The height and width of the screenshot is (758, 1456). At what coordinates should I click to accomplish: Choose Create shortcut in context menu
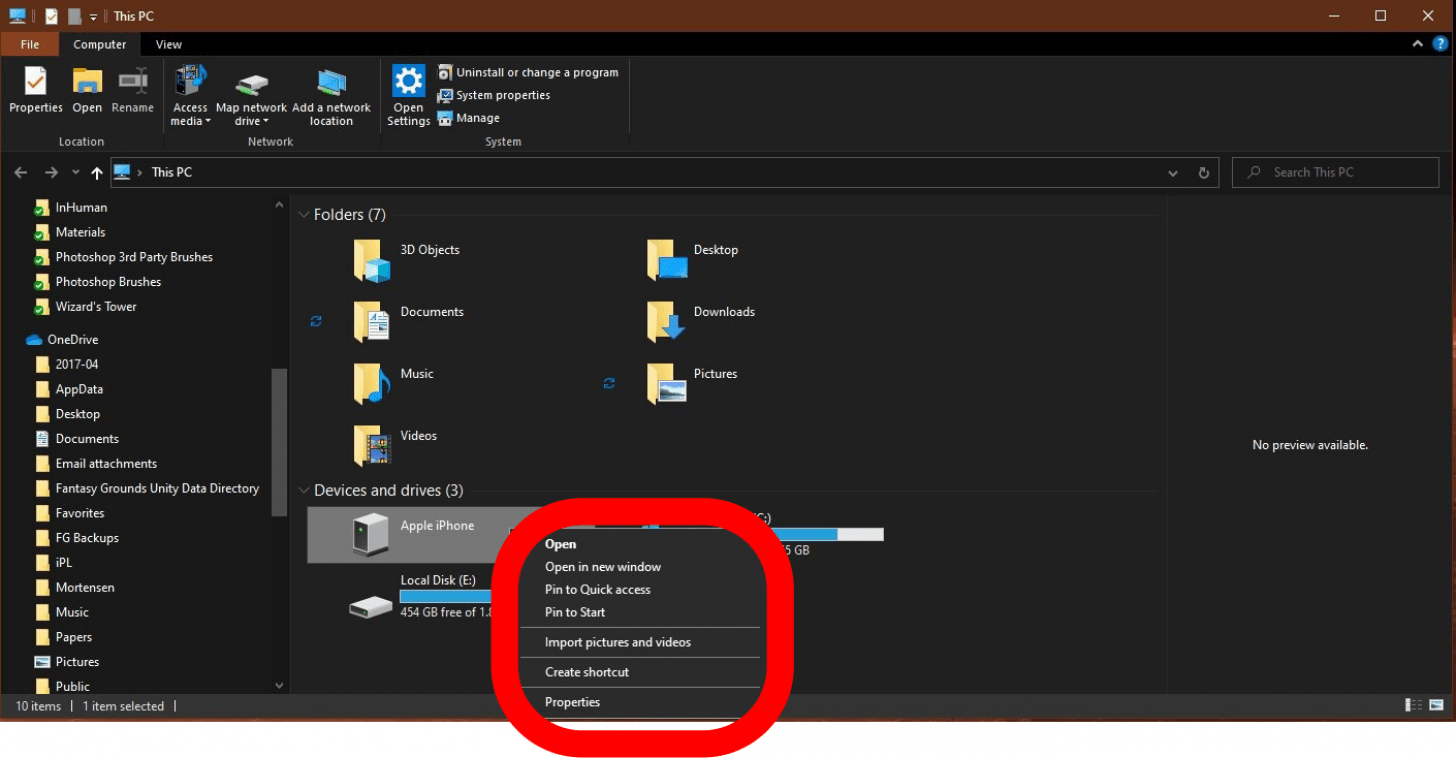[586, 672]
